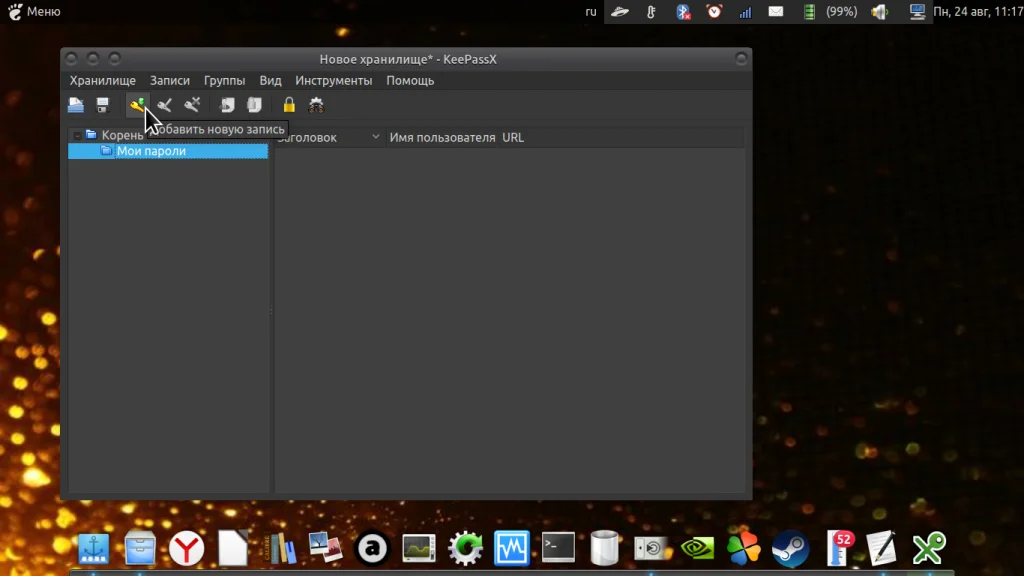Launch PlayOnLinux clover dock icon
The height and width of the screenshot is (576, 1024).
tap(744, 548)
